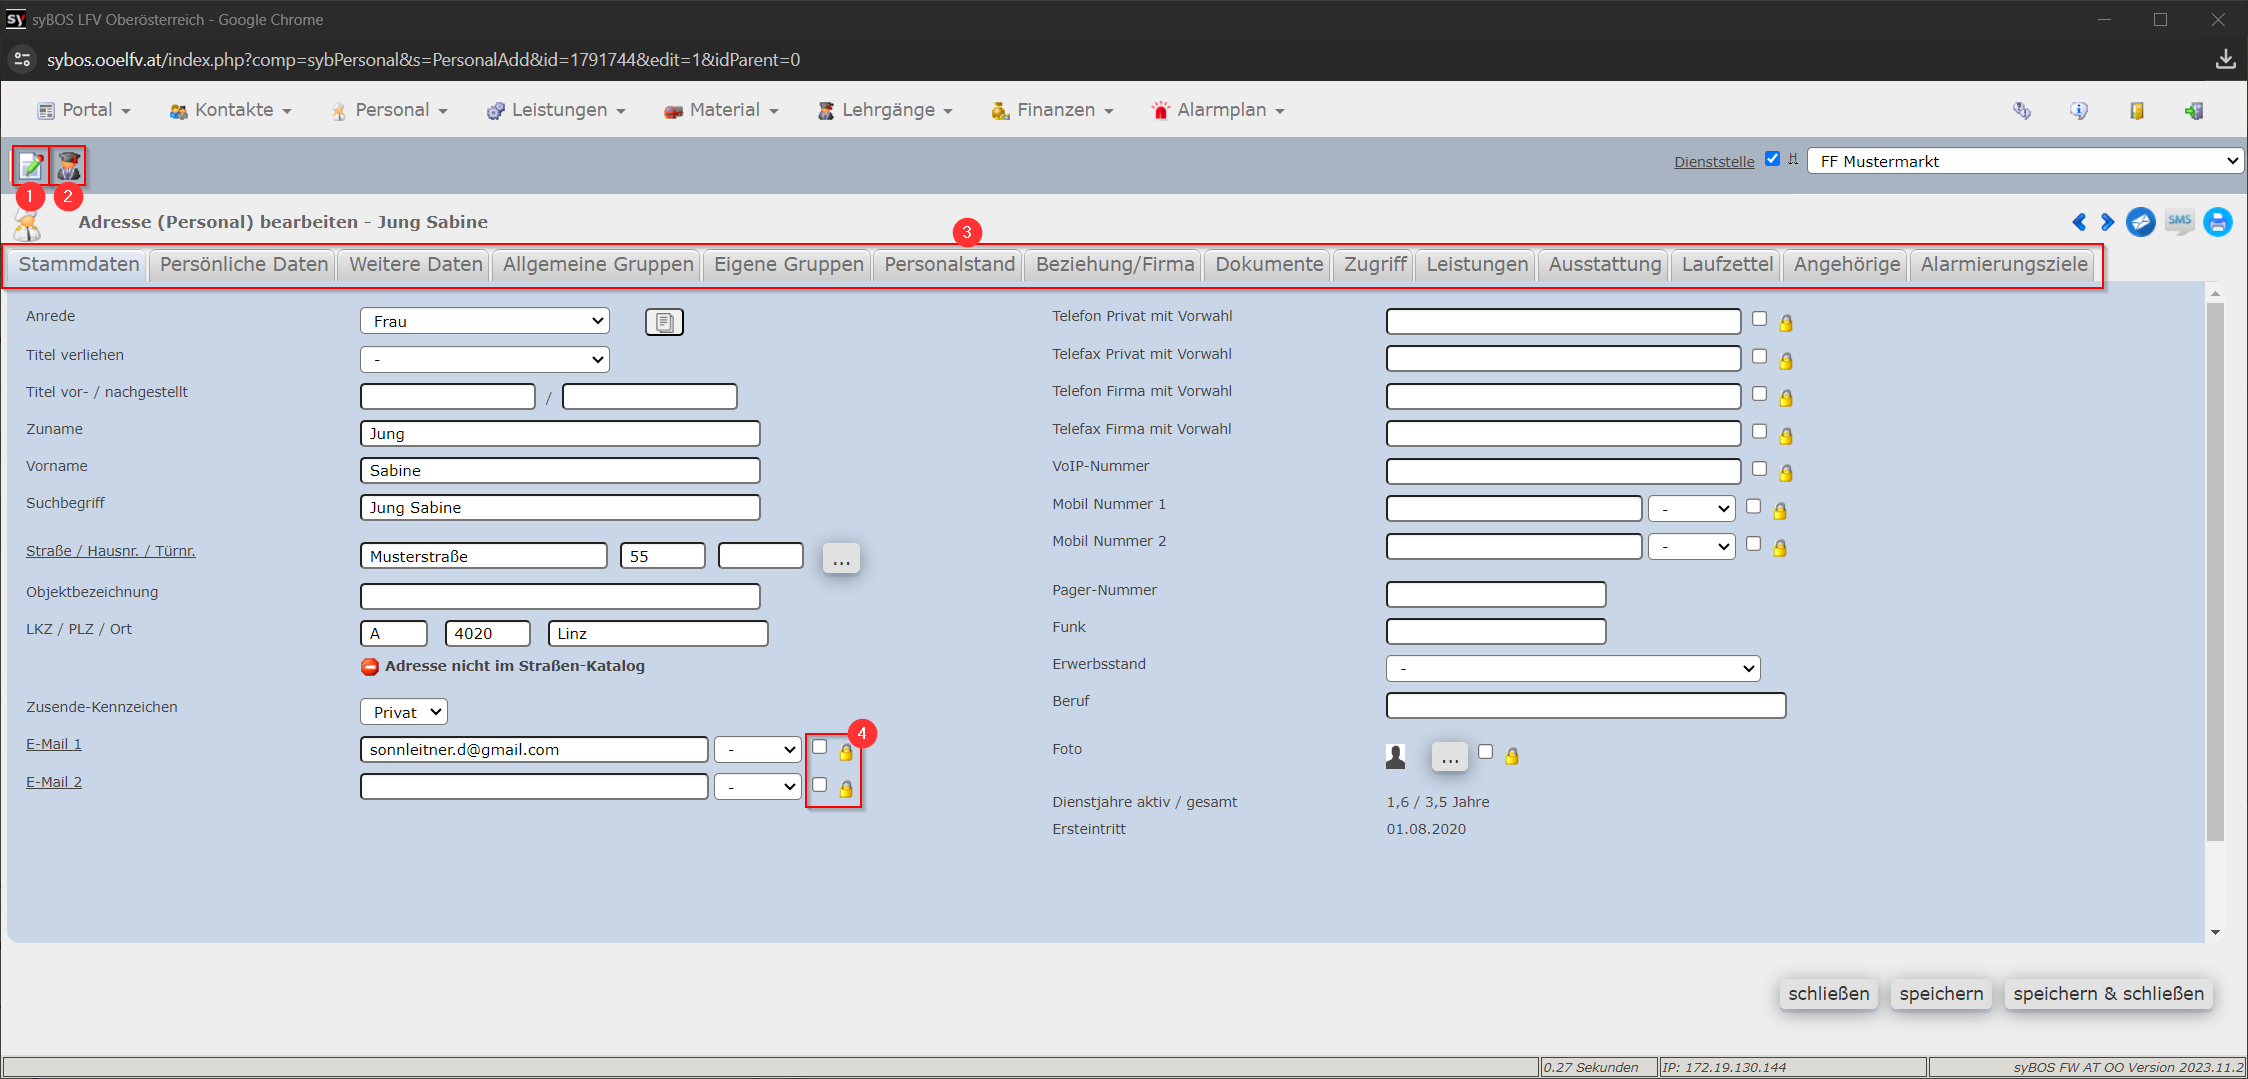Go to the next record with the right arrow
The width and height of the screenshot is (2248, 1079).
[x=2107, y=222]
